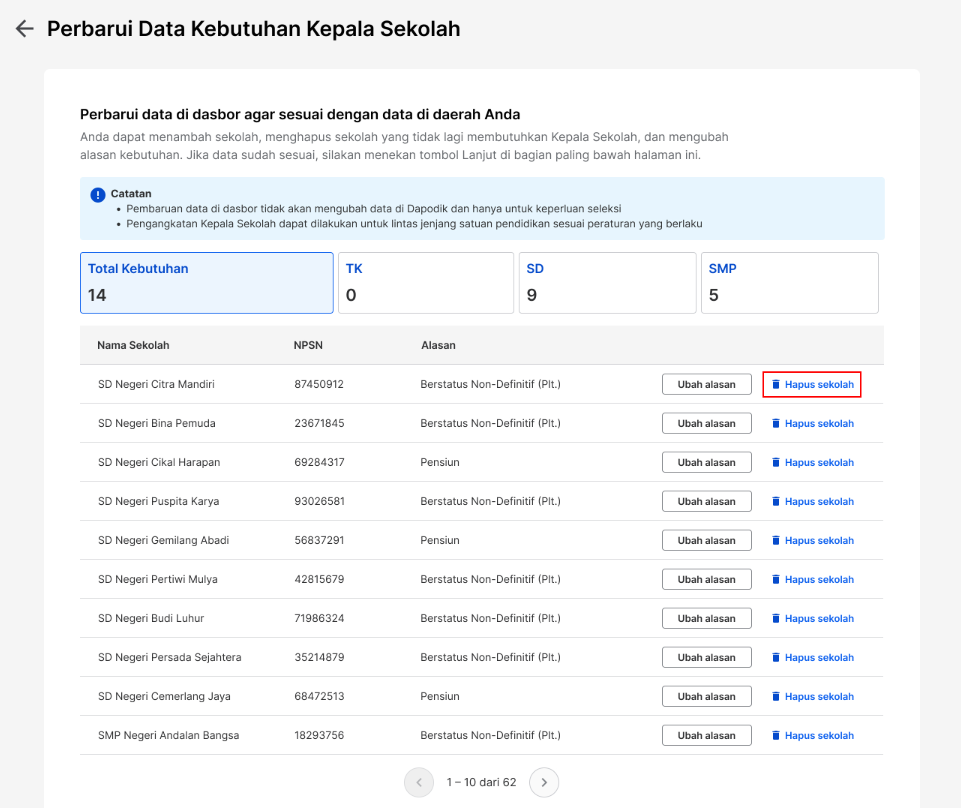Click the Nama Sekolah column header

(x=133, y=345)
